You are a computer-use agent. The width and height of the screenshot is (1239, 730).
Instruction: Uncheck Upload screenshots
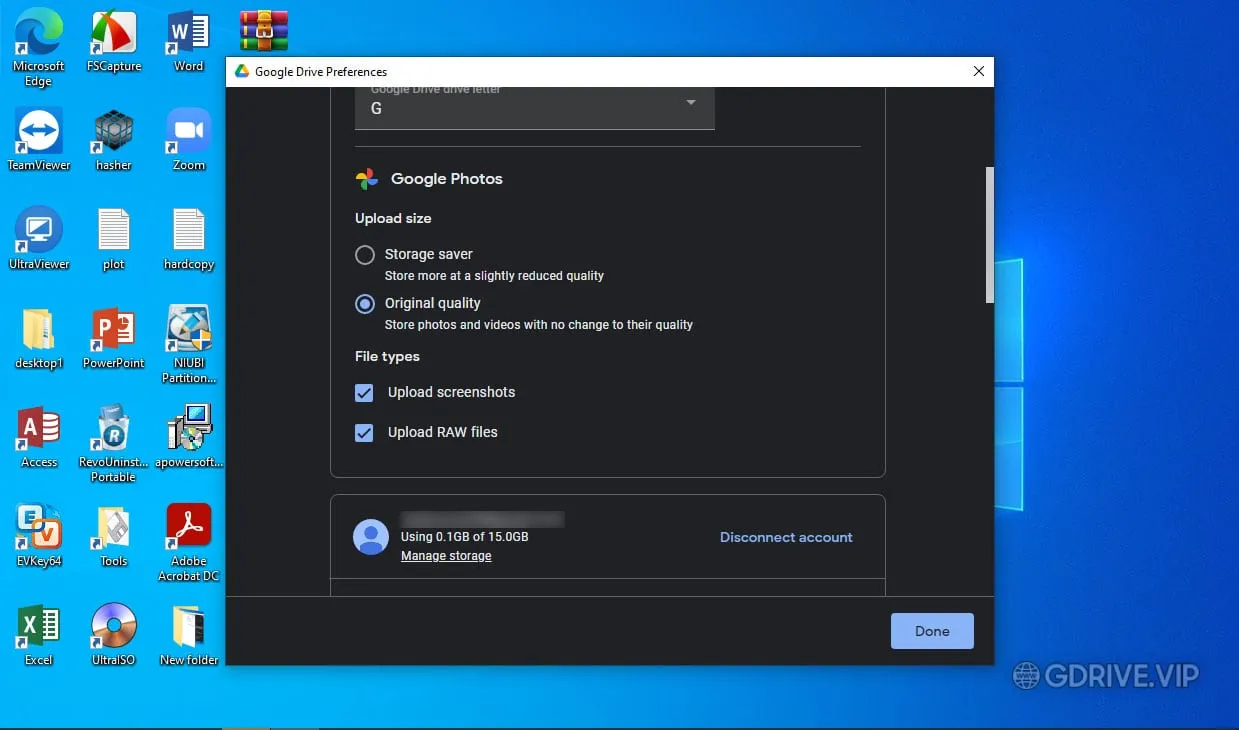[364, 393]
